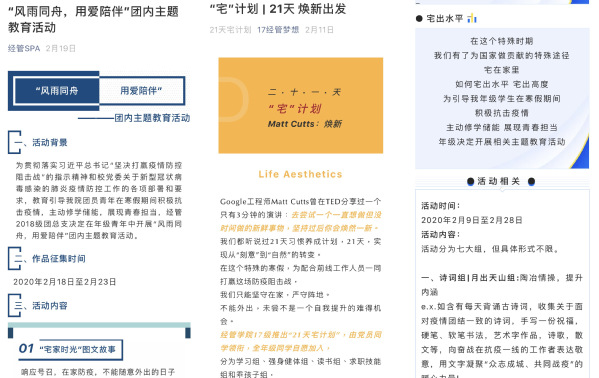The width and height of the screenshot is (599, 378).
Task: Open the 17经管梦想 account link
Action: click(278, 30)
